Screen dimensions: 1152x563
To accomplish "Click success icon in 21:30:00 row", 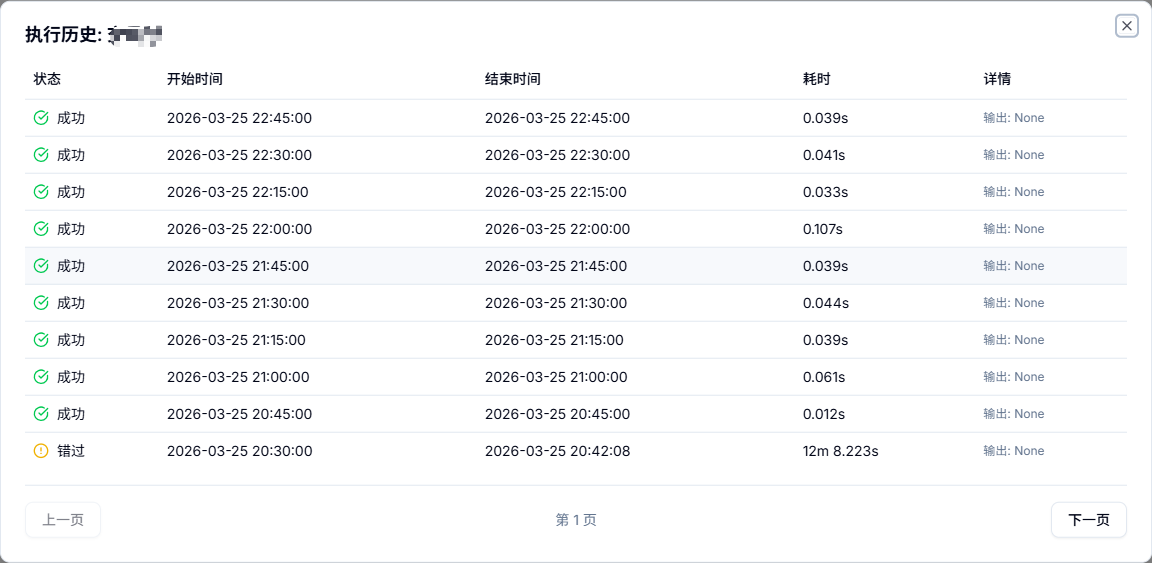I will (41, 303).
